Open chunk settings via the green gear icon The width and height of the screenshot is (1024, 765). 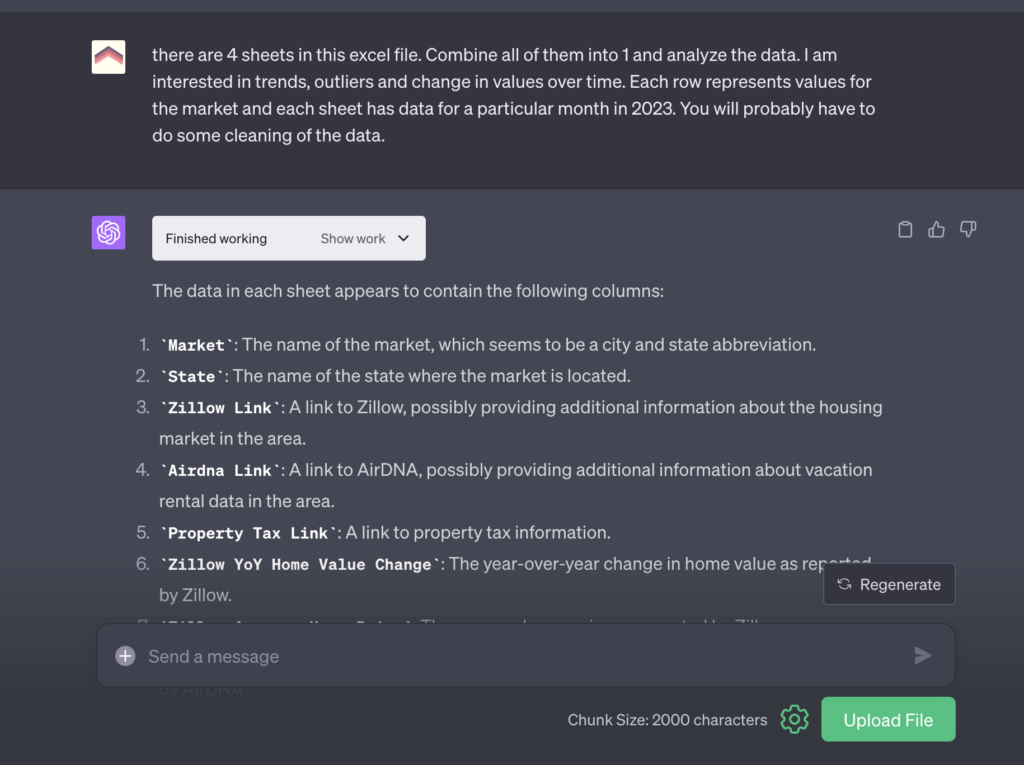[794, 719]
